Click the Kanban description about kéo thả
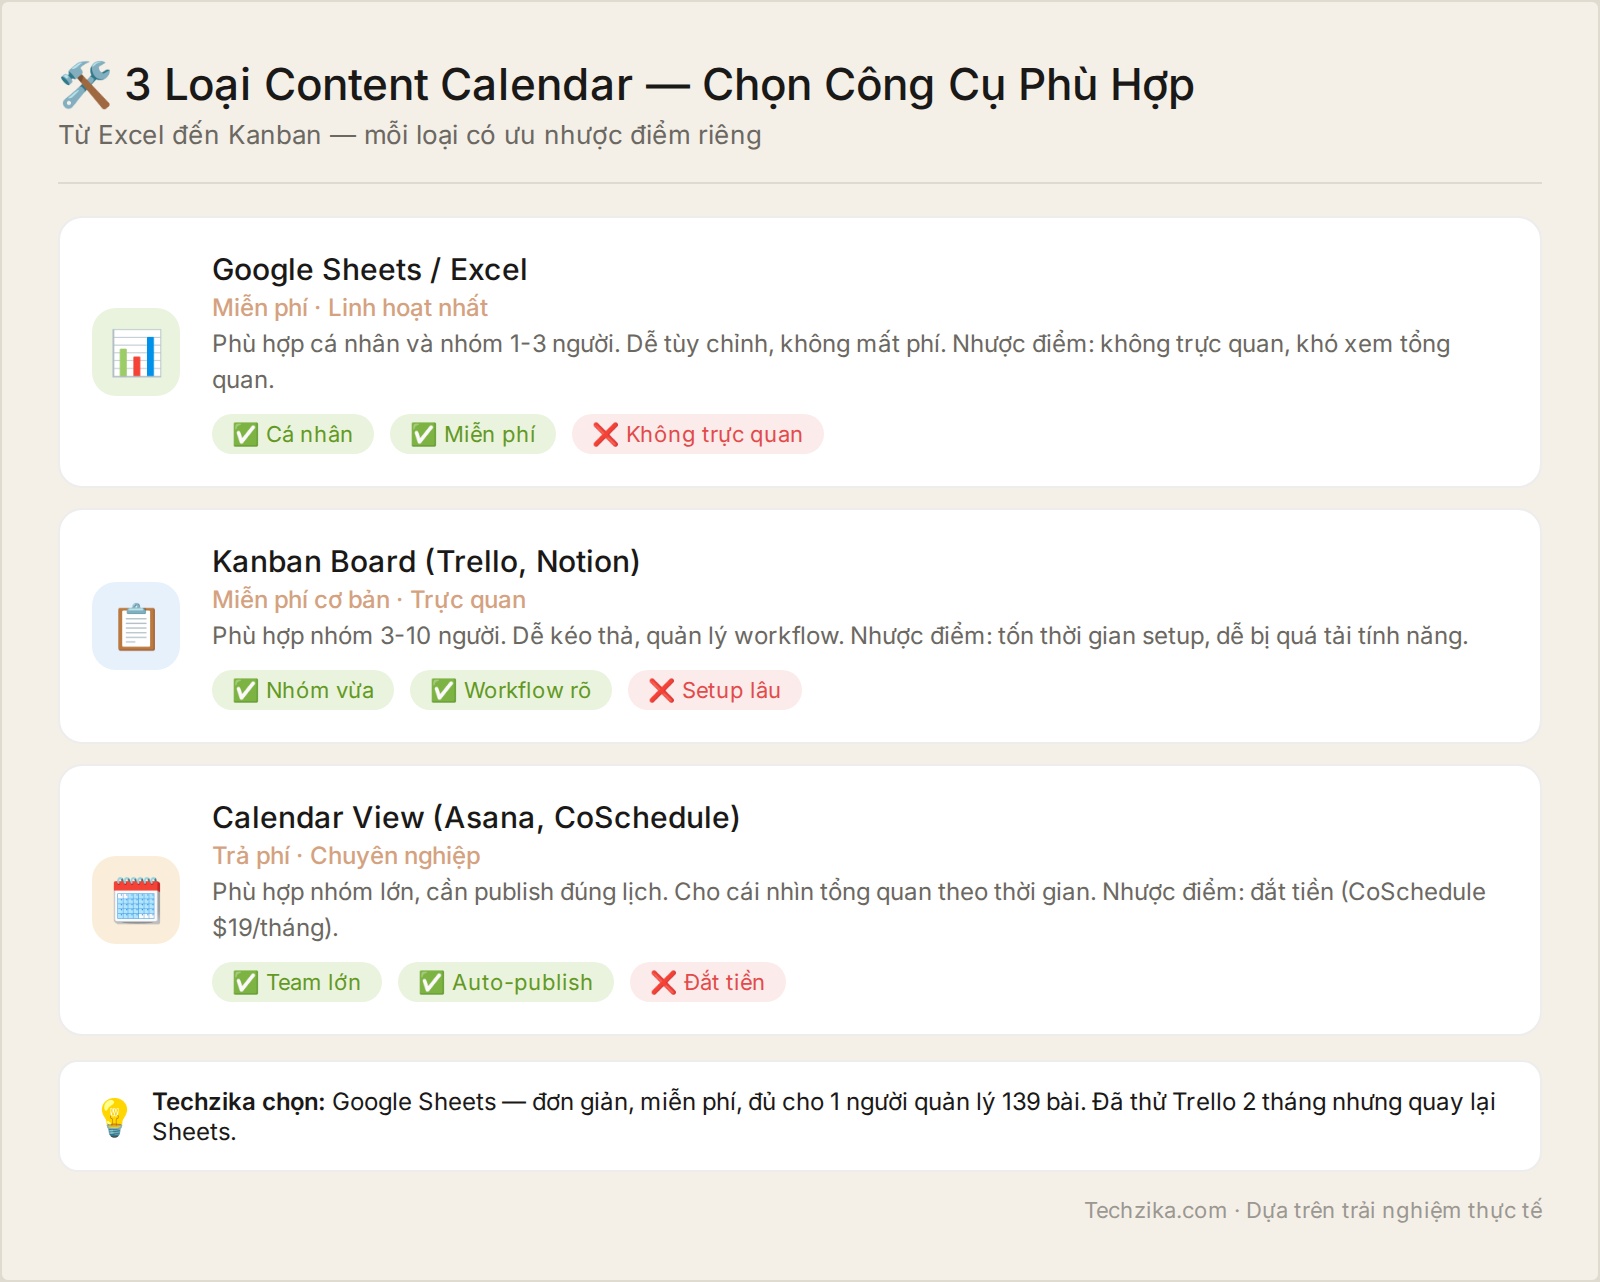The height and width of the screenshot is (1282, 1600). pyautogui.click(x=840, y=636)
